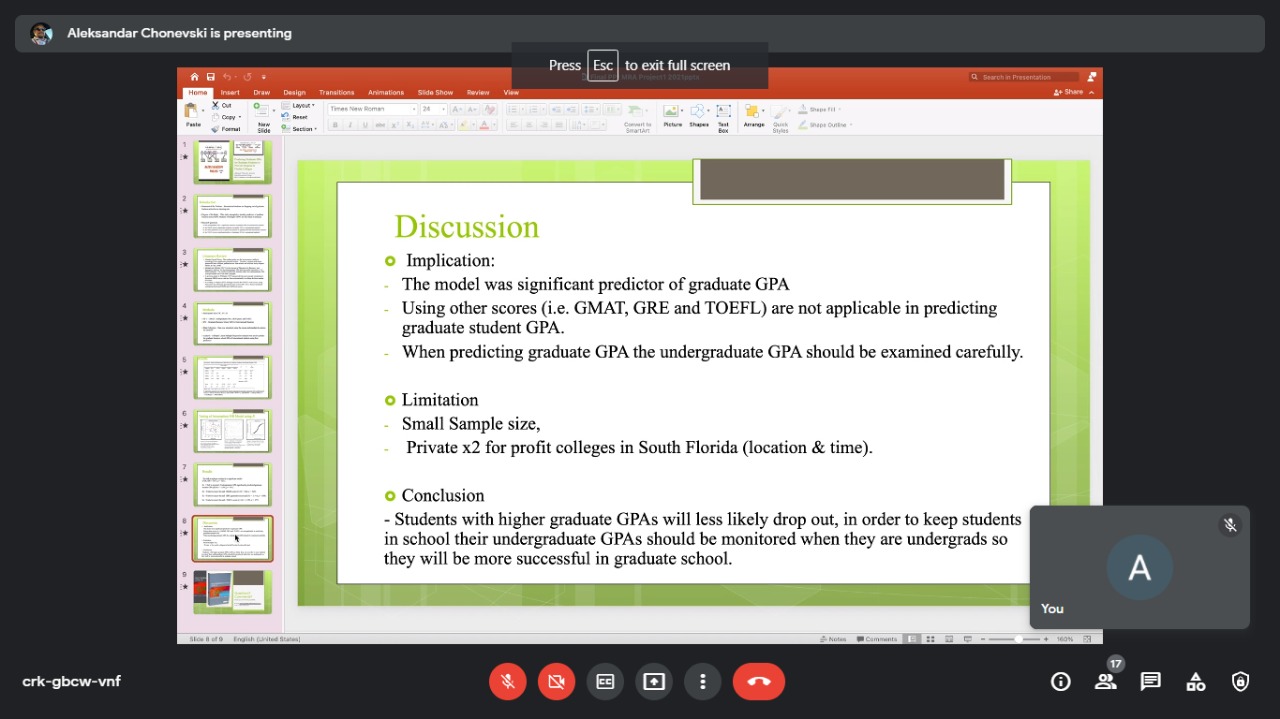Open the Shapes gallery button
Screen dimensions: 1280x719
pos(699,116)
